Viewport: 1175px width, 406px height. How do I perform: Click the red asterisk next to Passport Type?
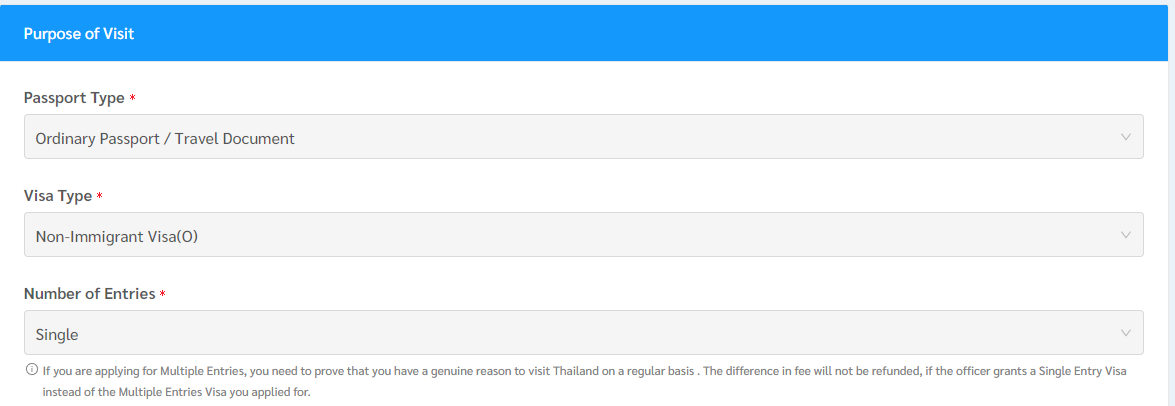tap(133, 99)
